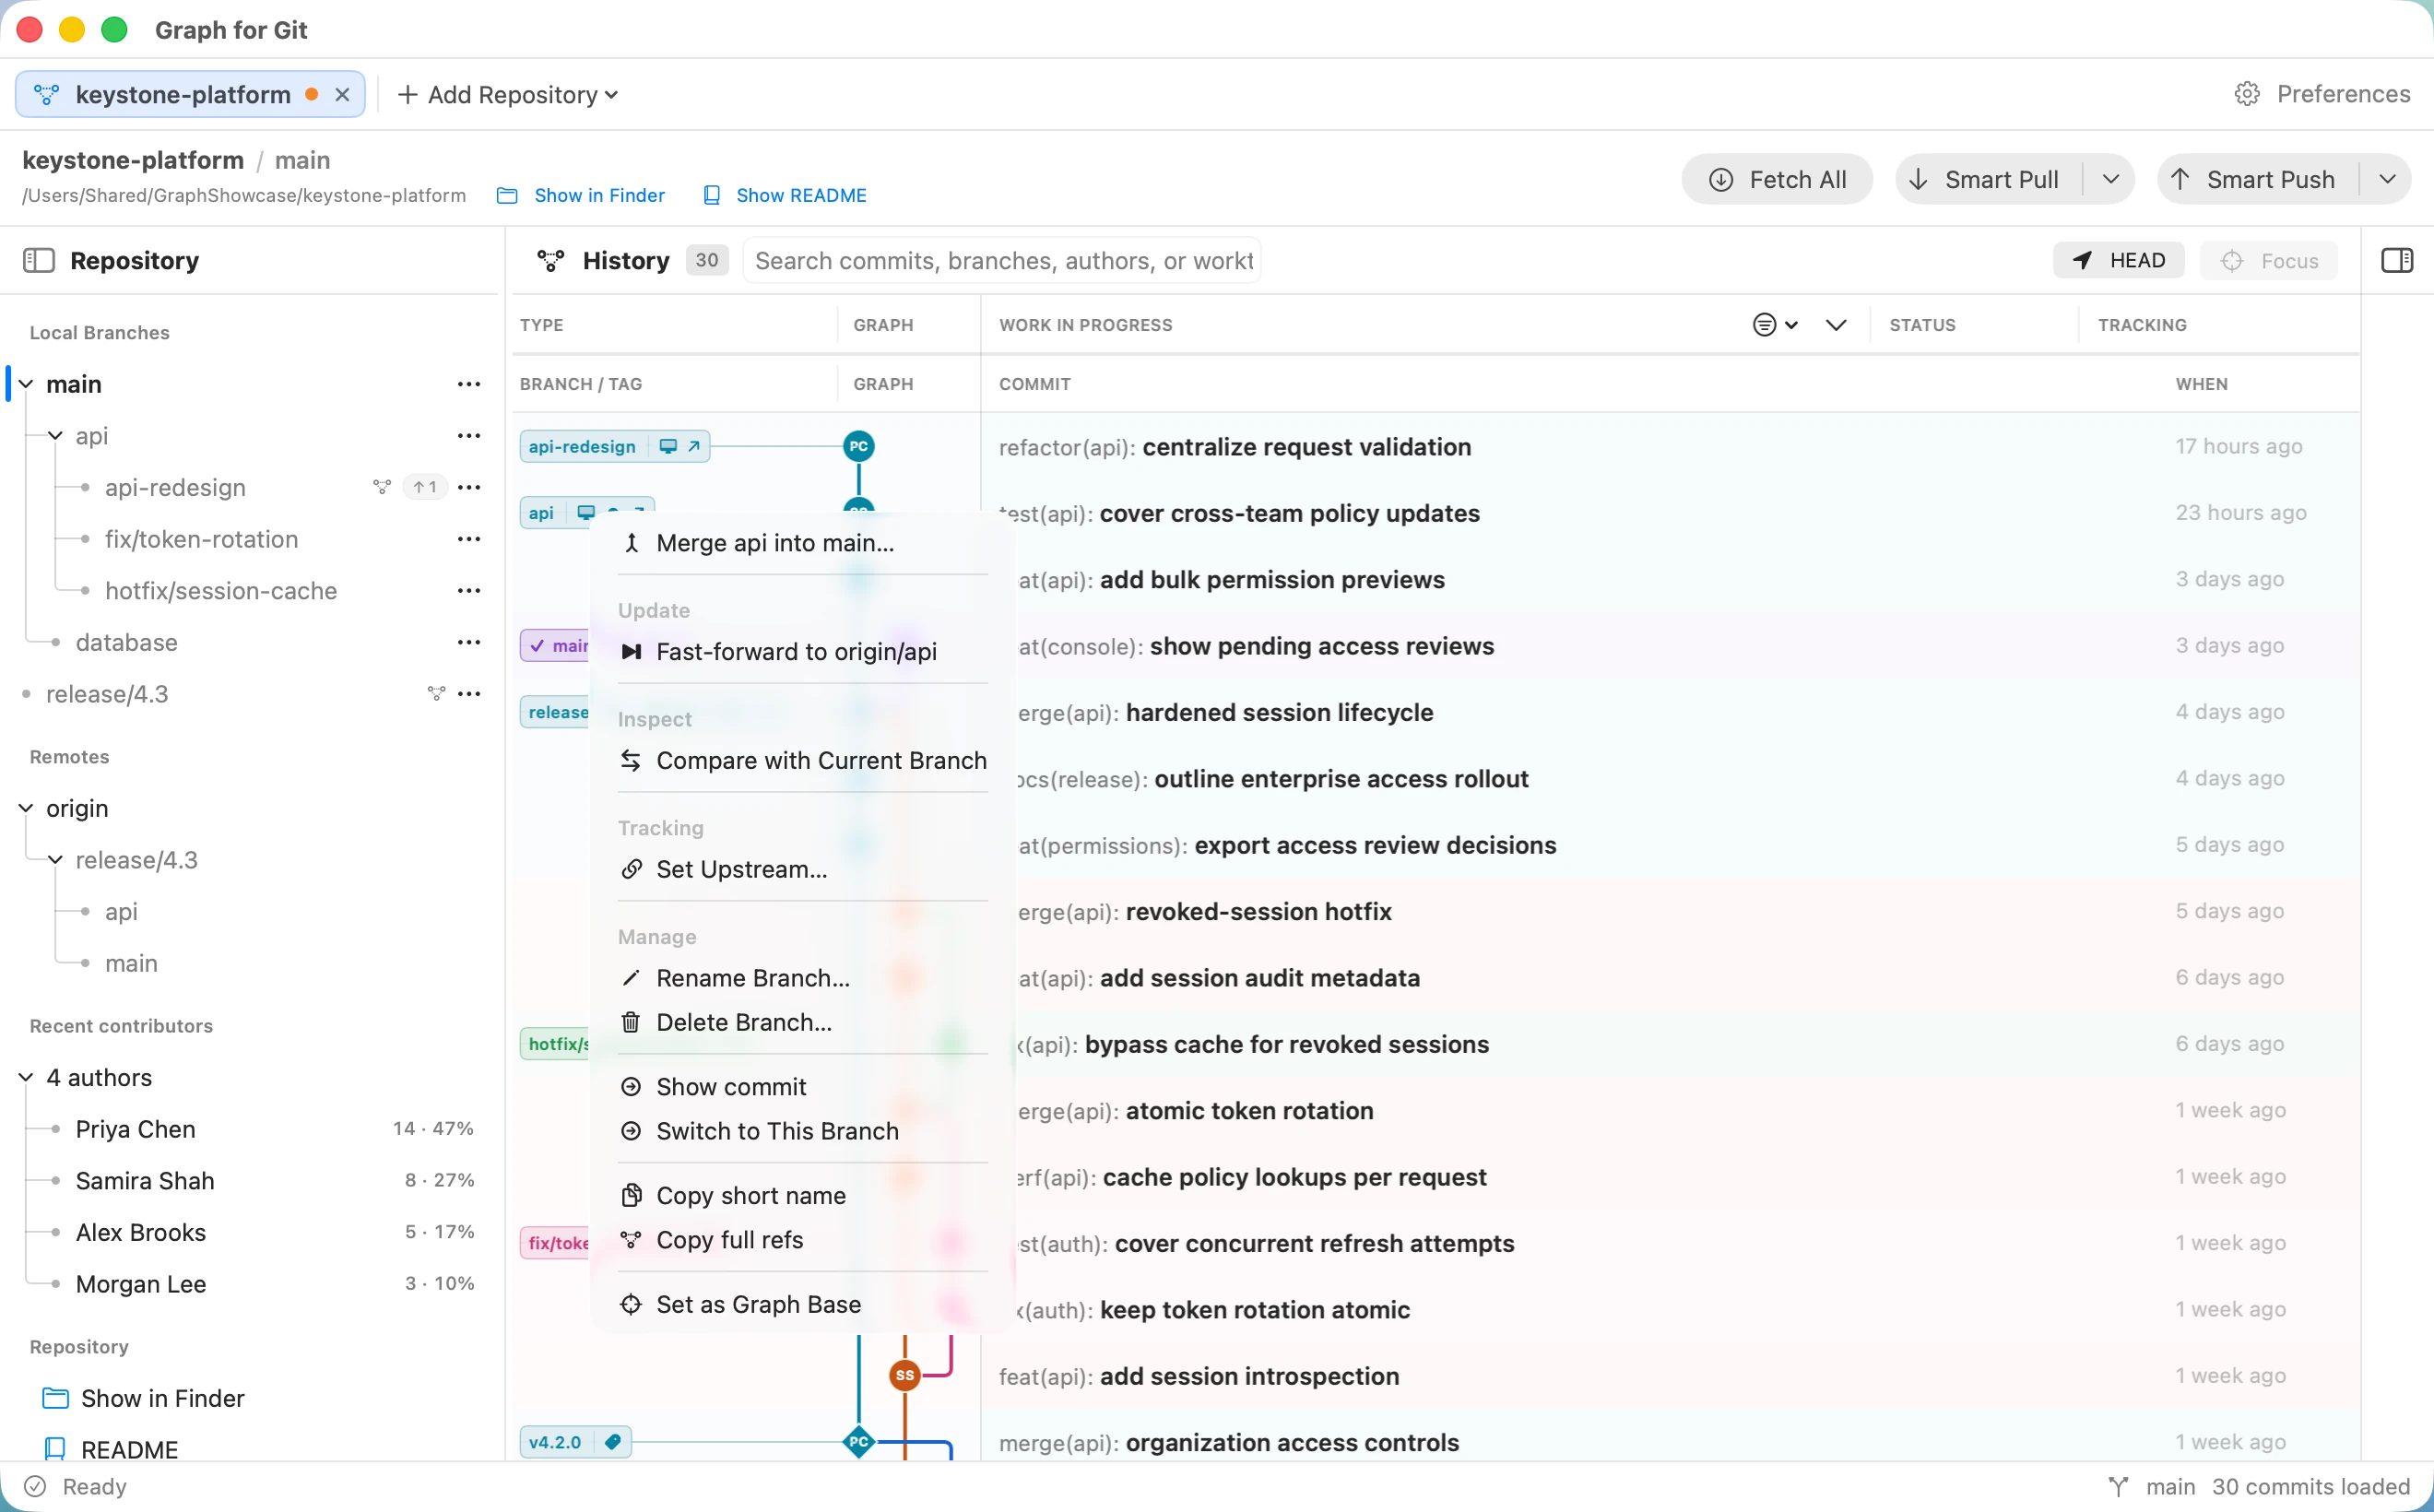
Task: Click the Fetch All button
Action: pyautogui.click(x=1777, y=179)
